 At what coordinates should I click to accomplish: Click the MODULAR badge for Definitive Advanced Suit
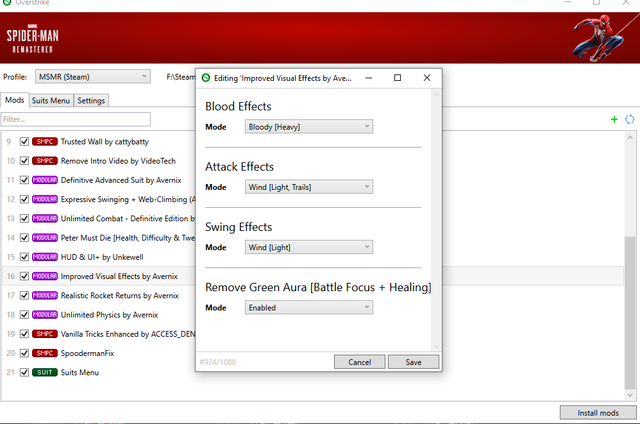(44, 180)
